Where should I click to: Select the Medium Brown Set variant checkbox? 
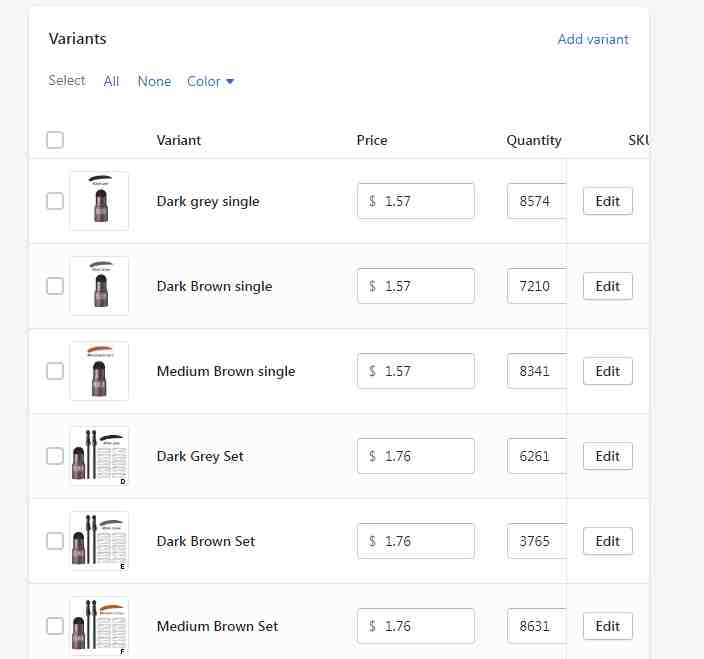point(55,626)
